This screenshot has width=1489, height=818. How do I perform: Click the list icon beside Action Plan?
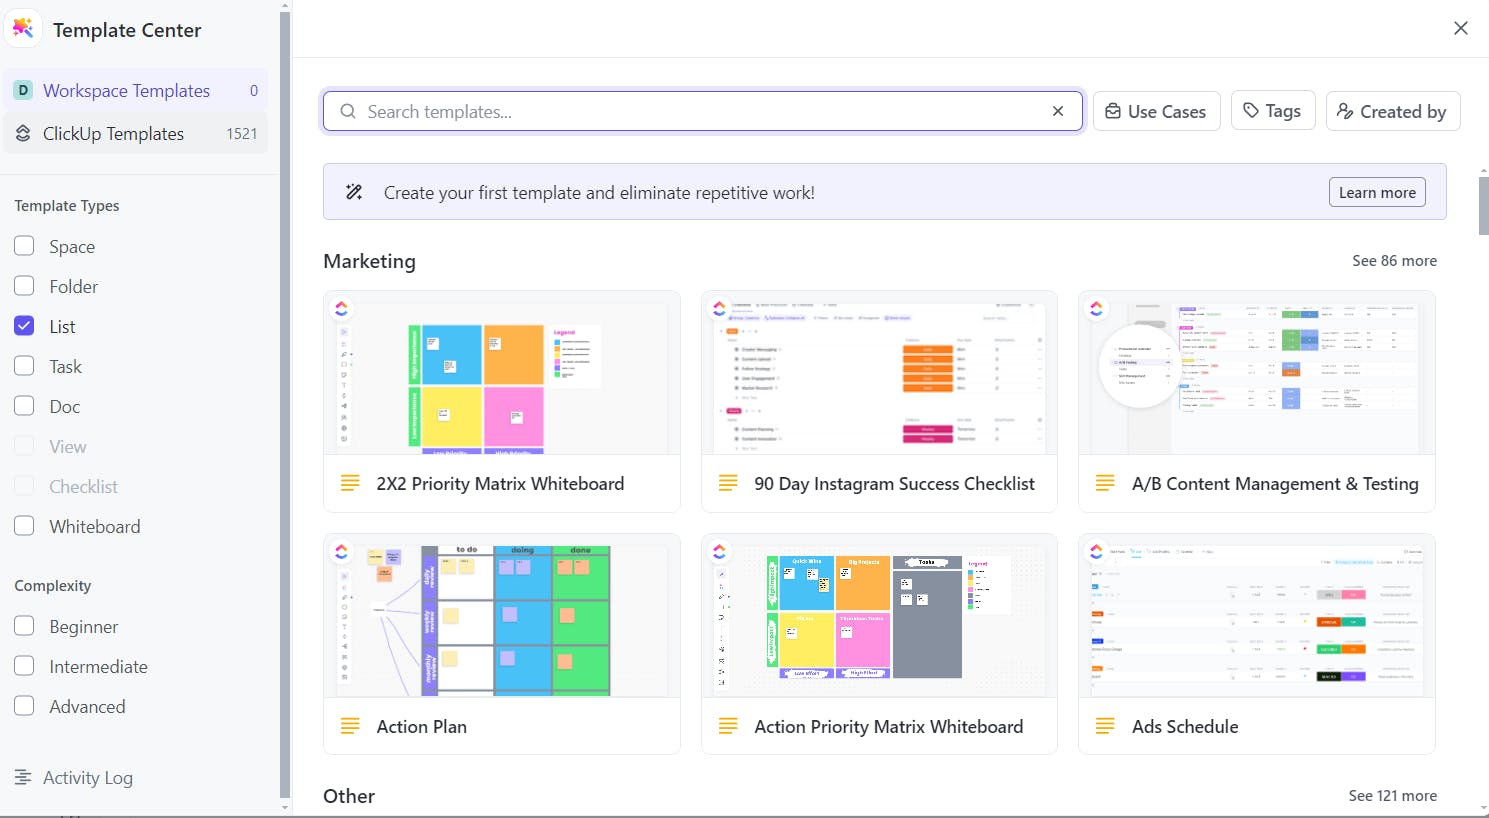point(350,726)
